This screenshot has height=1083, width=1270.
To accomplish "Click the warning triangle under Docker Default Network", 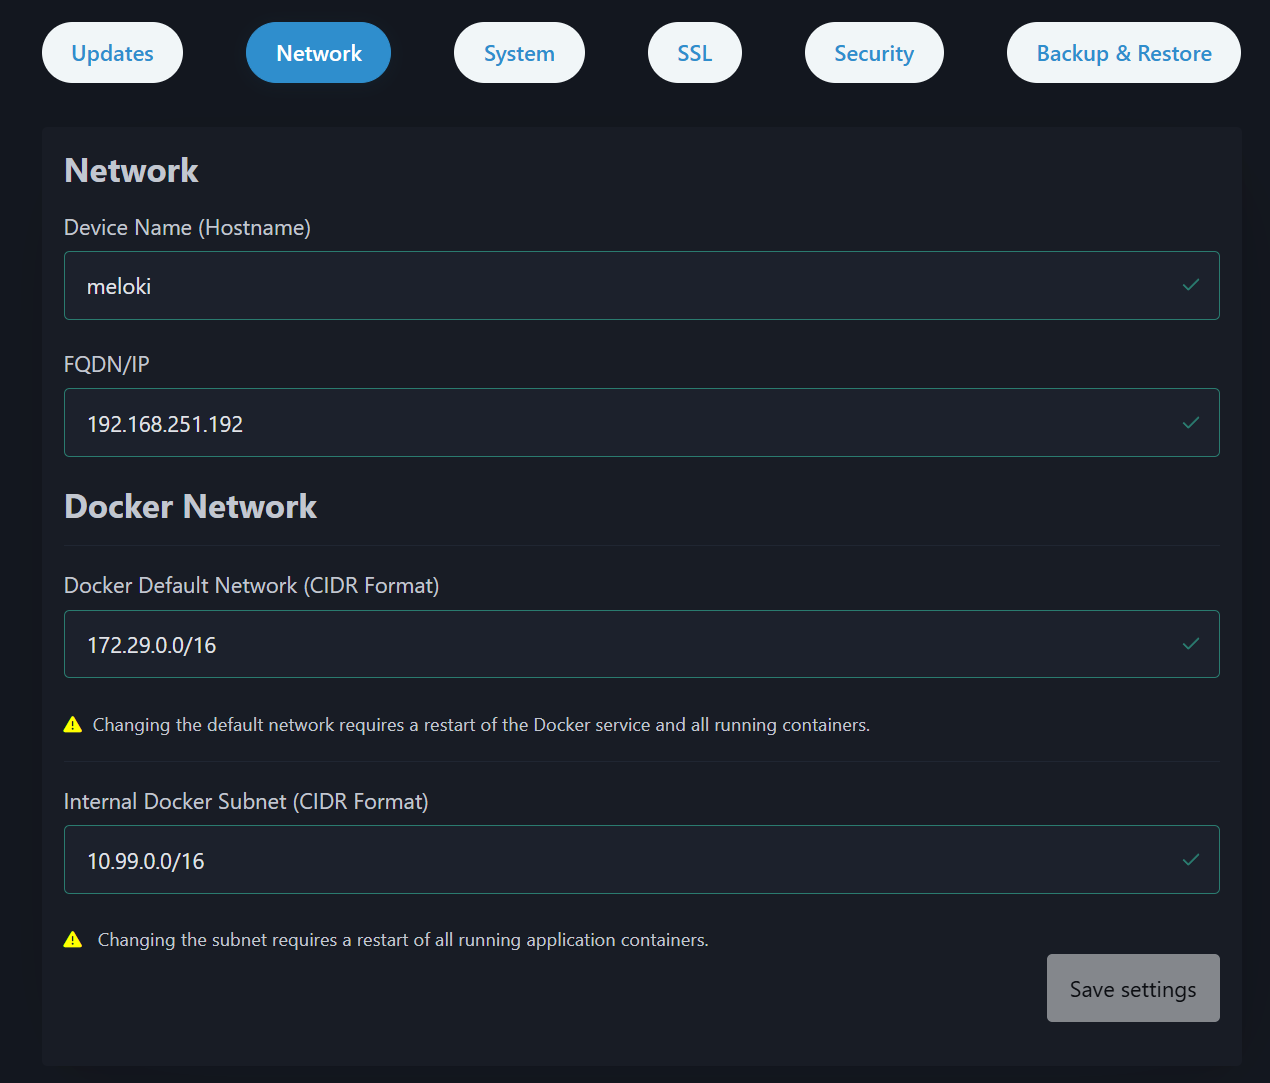I will click(x=72, y=724).
